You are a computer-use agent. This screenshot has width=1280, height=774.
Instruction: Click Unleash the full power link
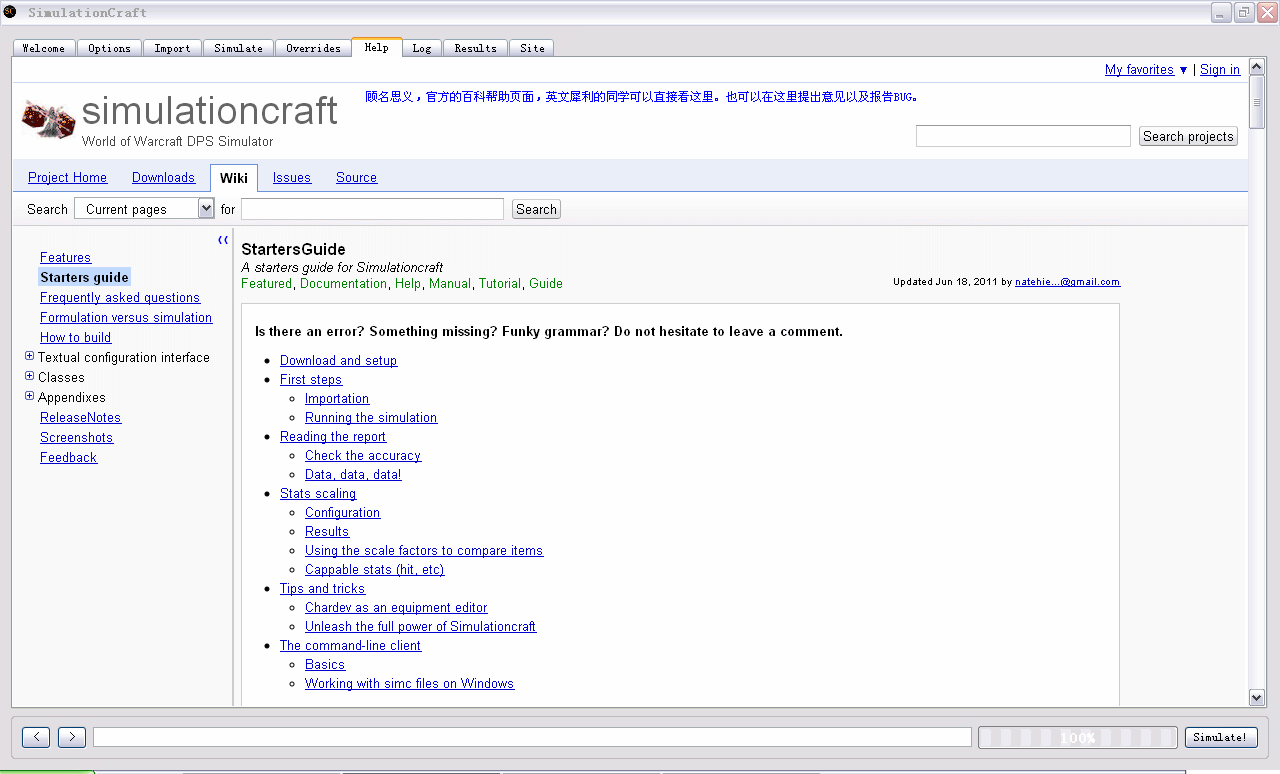pyautogui.click(x=420, y=626)
